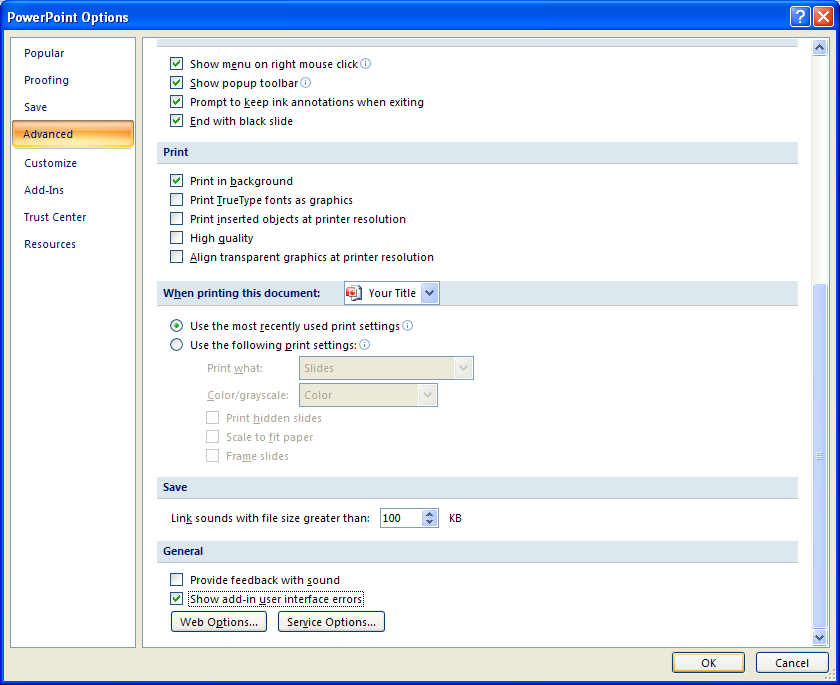Viewport: 840px width, 685px height.
Task: Click the KB unit label
Action: (455, 518)
